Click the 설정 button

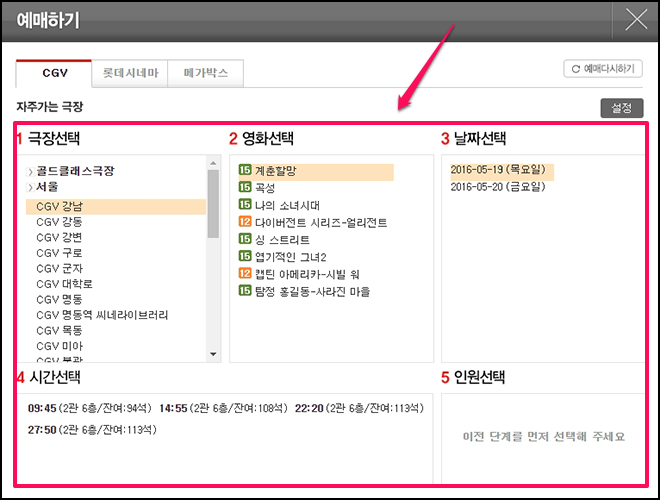pyautogui.click(x=622, y=108)
